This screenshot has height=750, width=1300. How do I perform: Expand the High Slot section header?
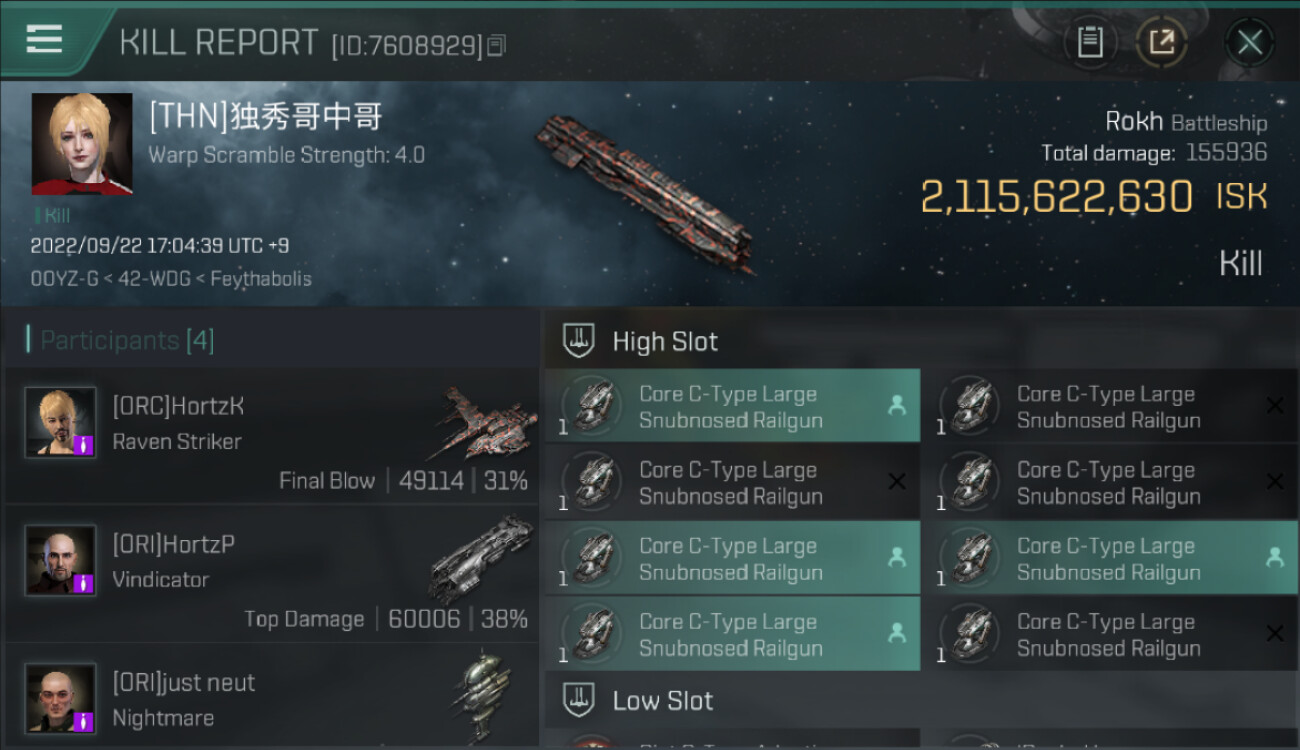pyautogui.click(x=921, y=341)
